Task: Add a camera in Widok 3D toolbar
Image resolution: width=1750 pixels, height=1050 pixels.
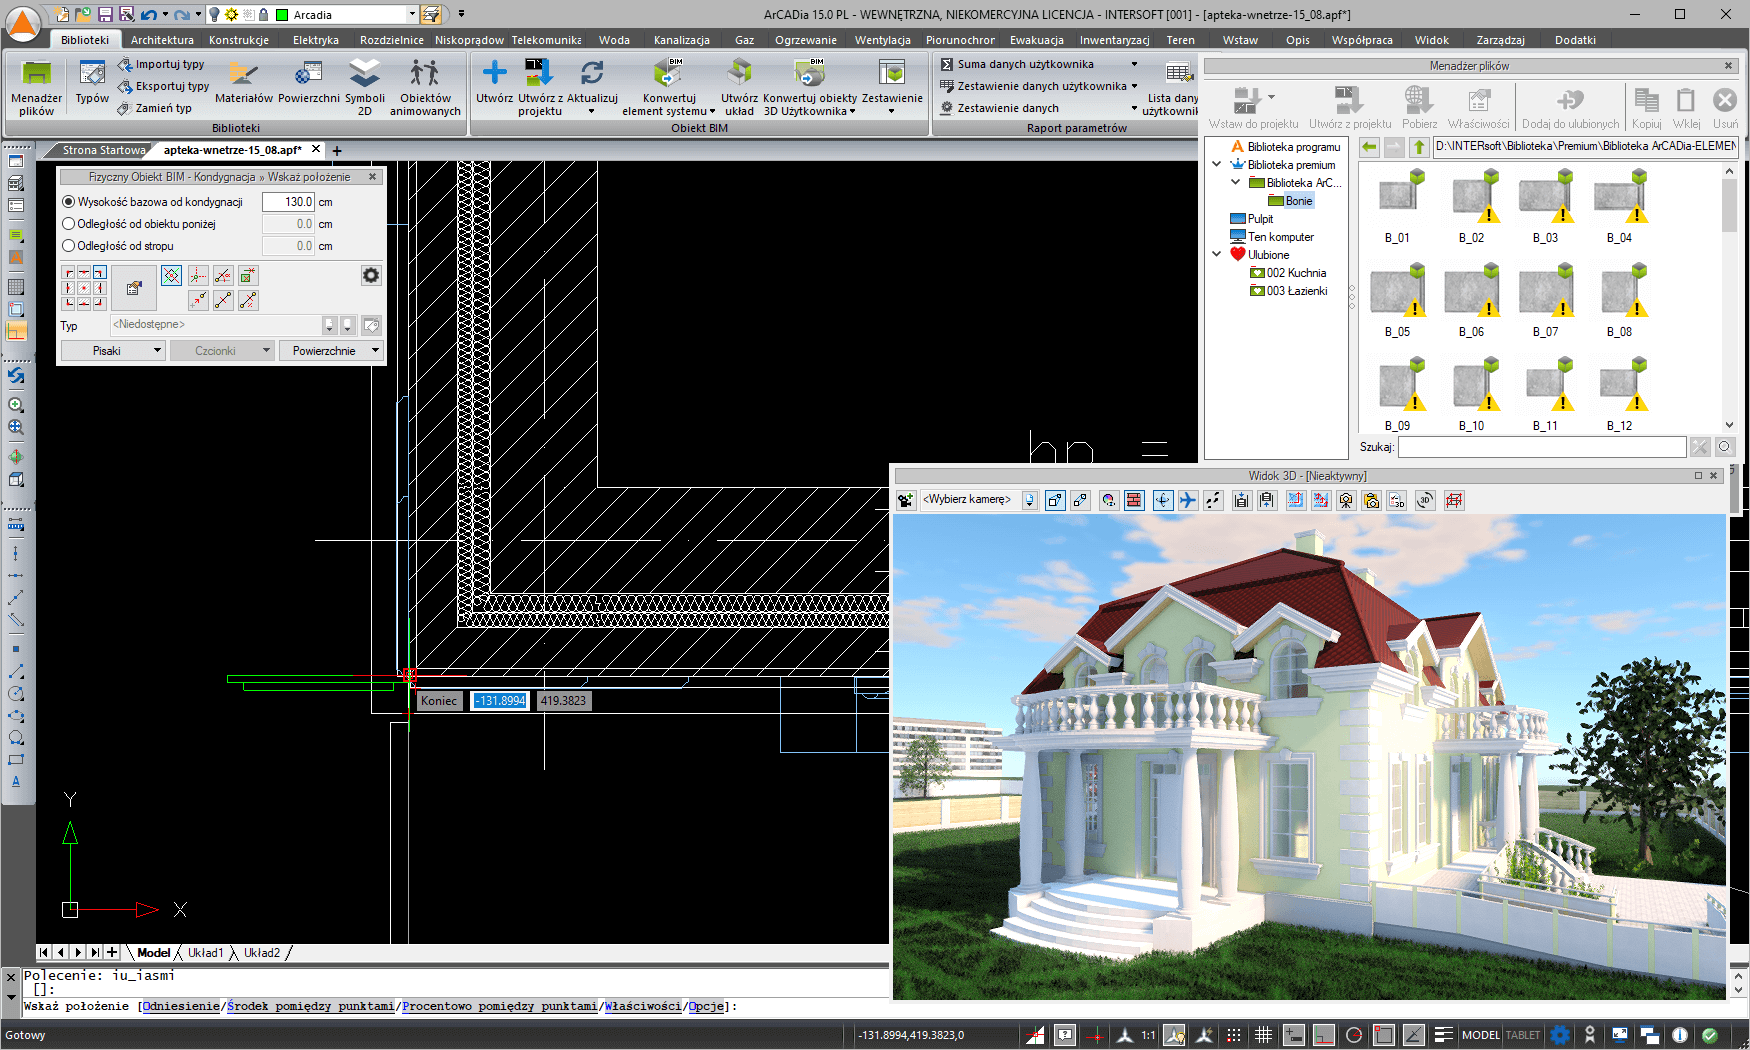Action: coord(905,500)
